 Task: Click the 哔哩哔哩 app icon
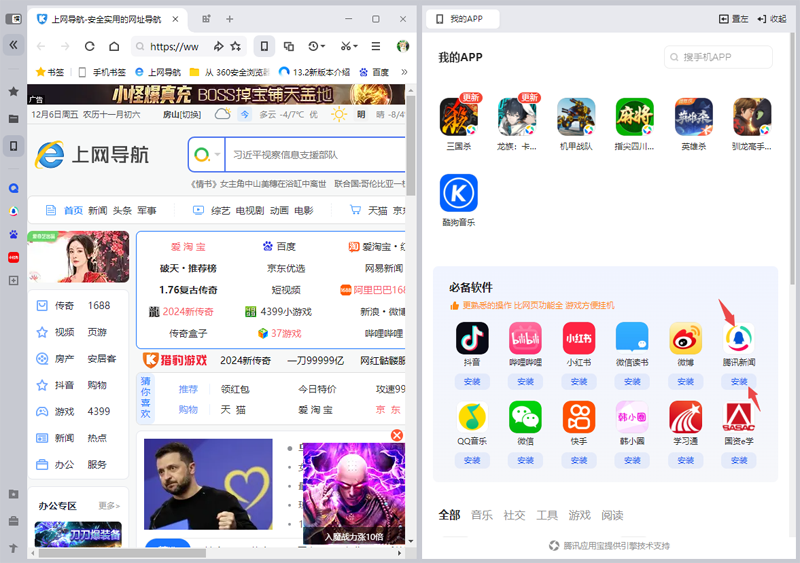pyautogui.click(x=526, y=338)
